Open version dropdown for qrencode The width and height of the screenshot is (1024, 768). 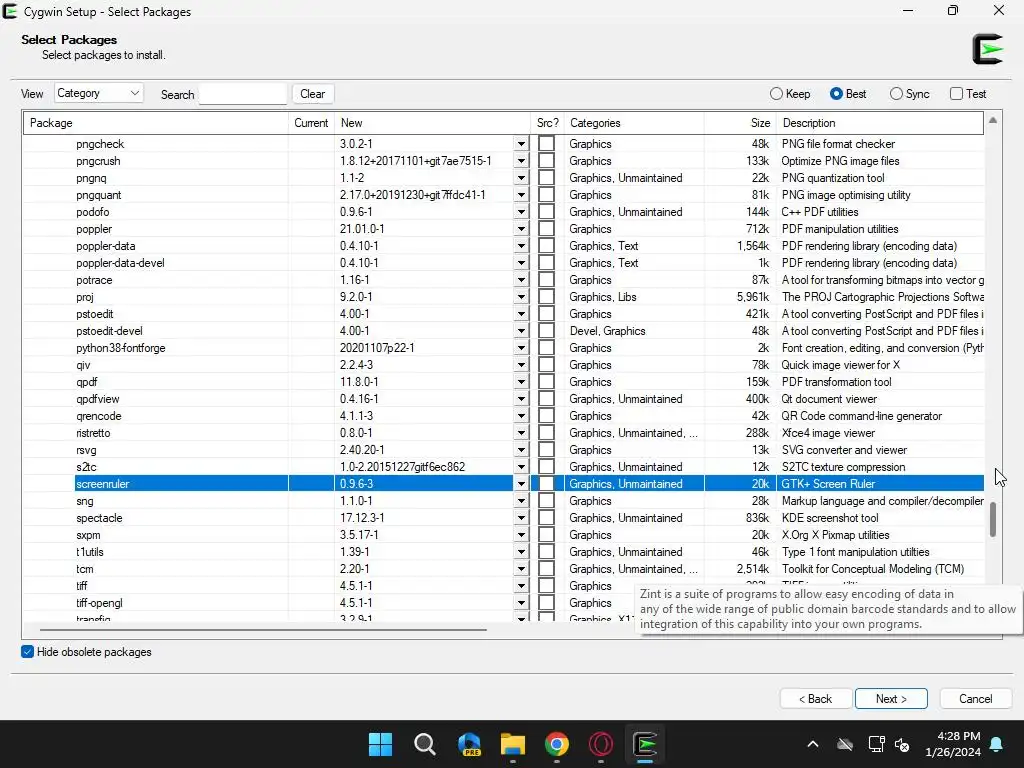click(521, 416)
